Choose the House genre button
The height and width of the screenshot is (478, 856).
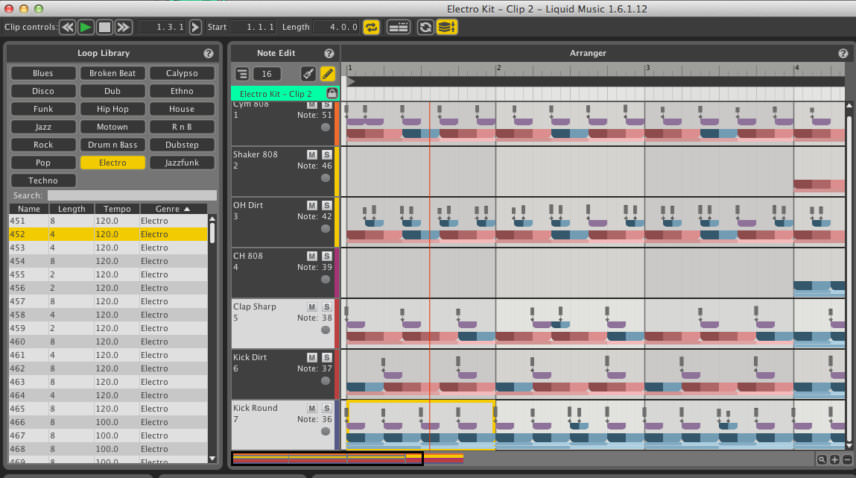coord(182,109)
